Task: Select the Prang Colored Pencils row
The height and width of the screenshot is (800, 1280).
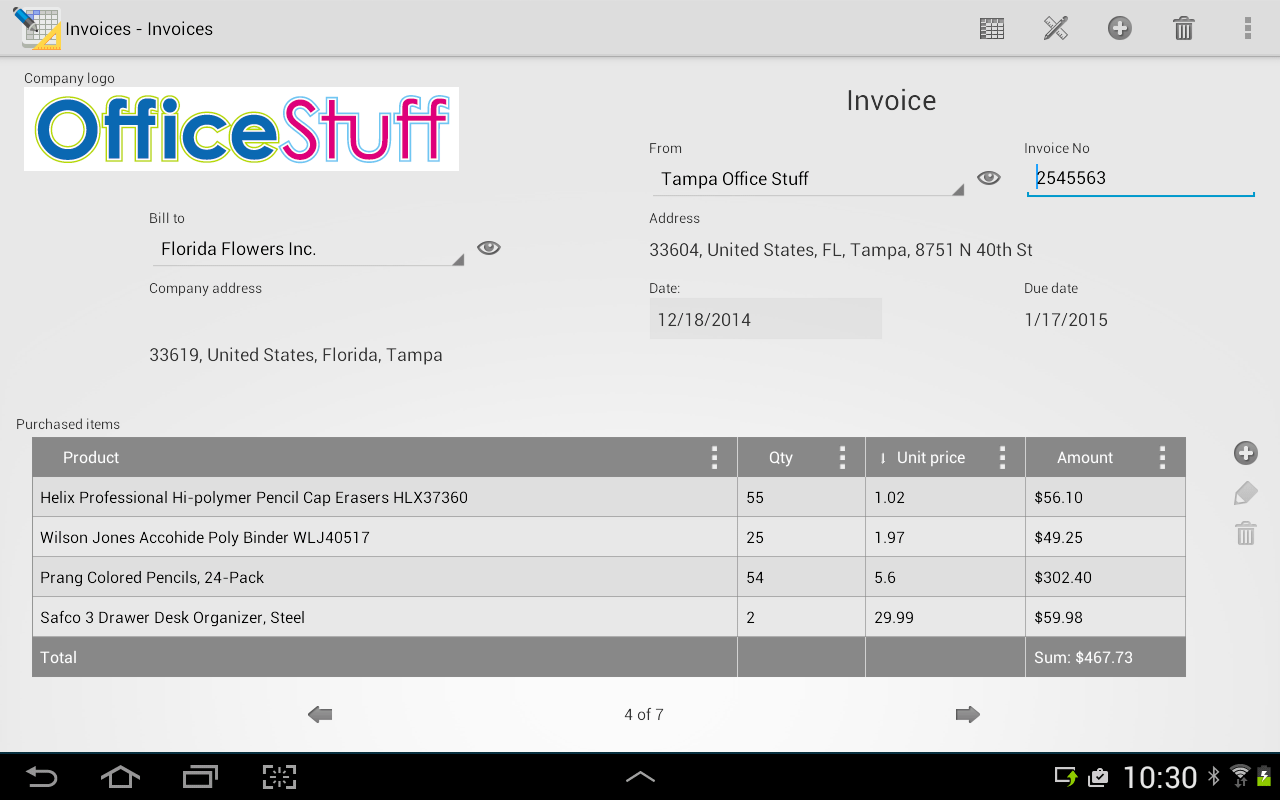Action: [x=608, y=577]
